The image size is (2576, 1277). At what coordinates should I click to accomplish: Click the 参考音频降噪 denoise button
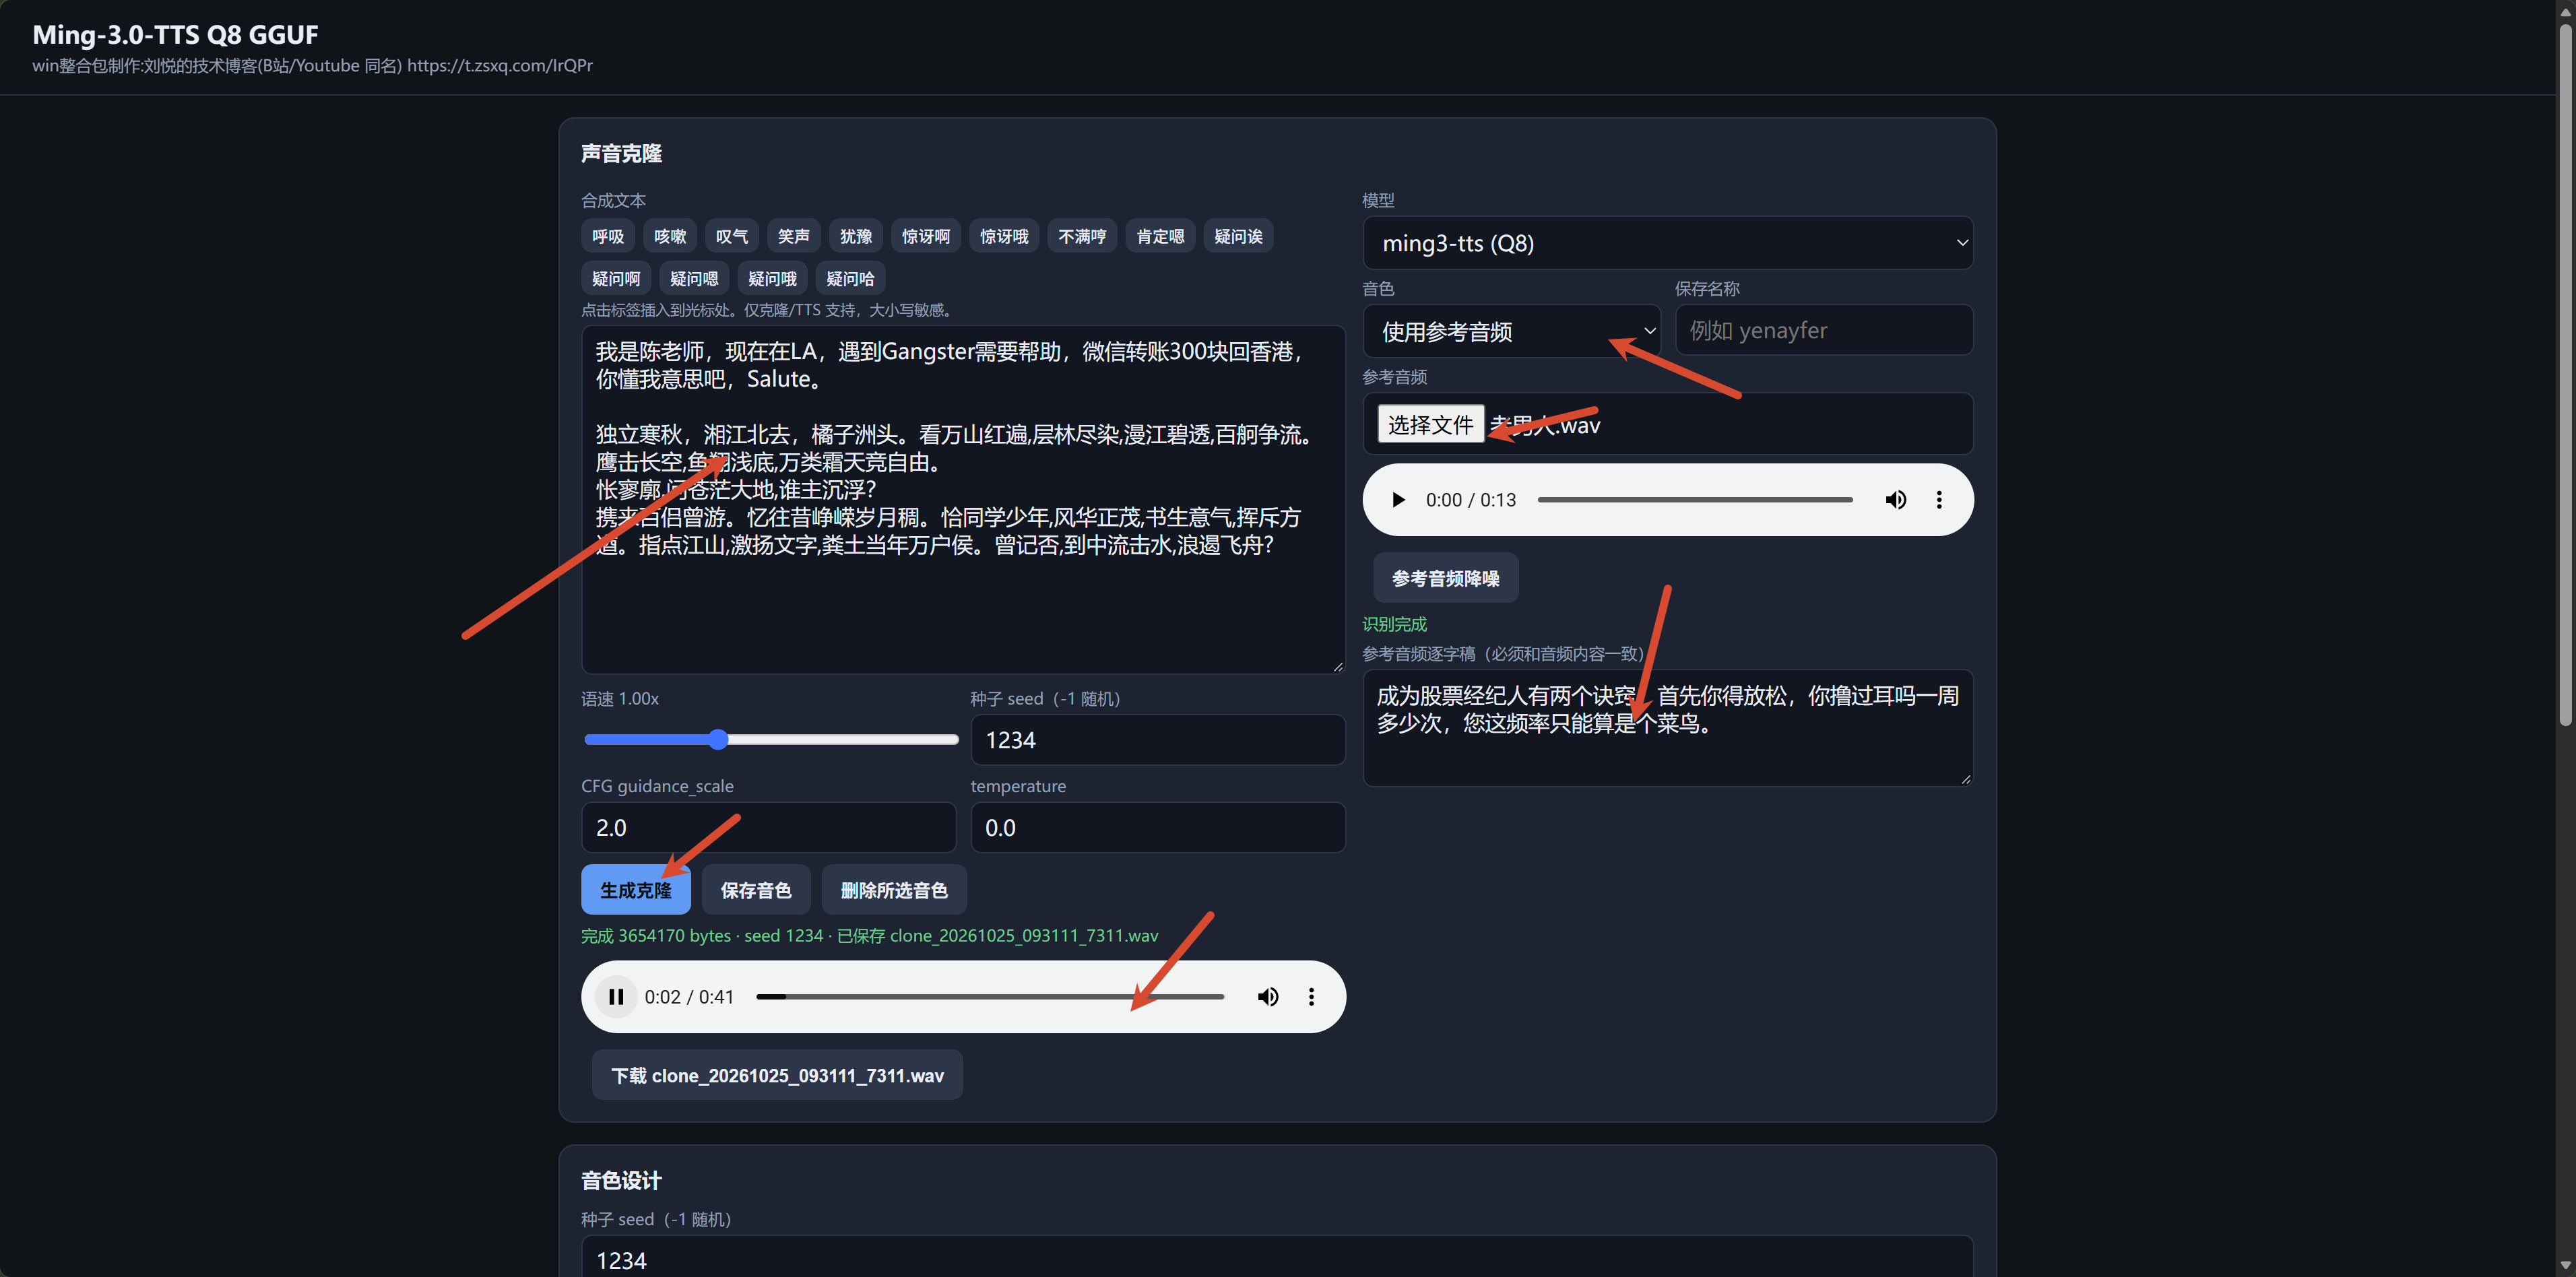(1445, 578)
